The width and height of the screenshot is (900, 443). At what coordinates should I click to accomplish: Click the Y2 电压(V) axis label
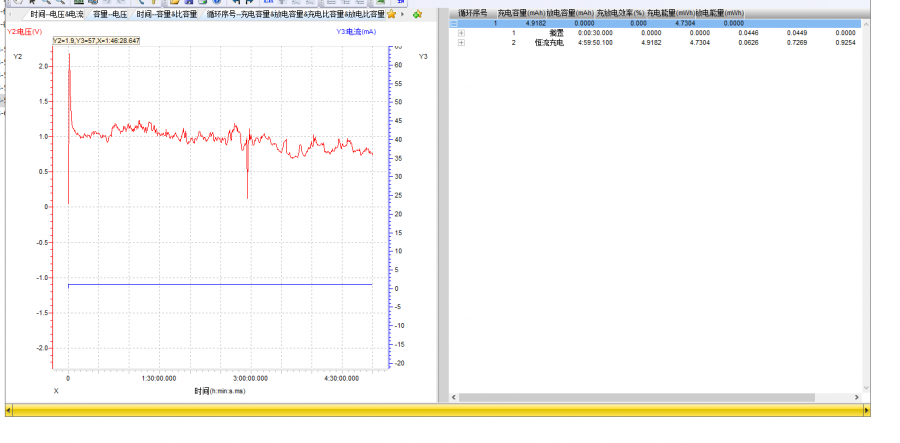tap(25, 32)
